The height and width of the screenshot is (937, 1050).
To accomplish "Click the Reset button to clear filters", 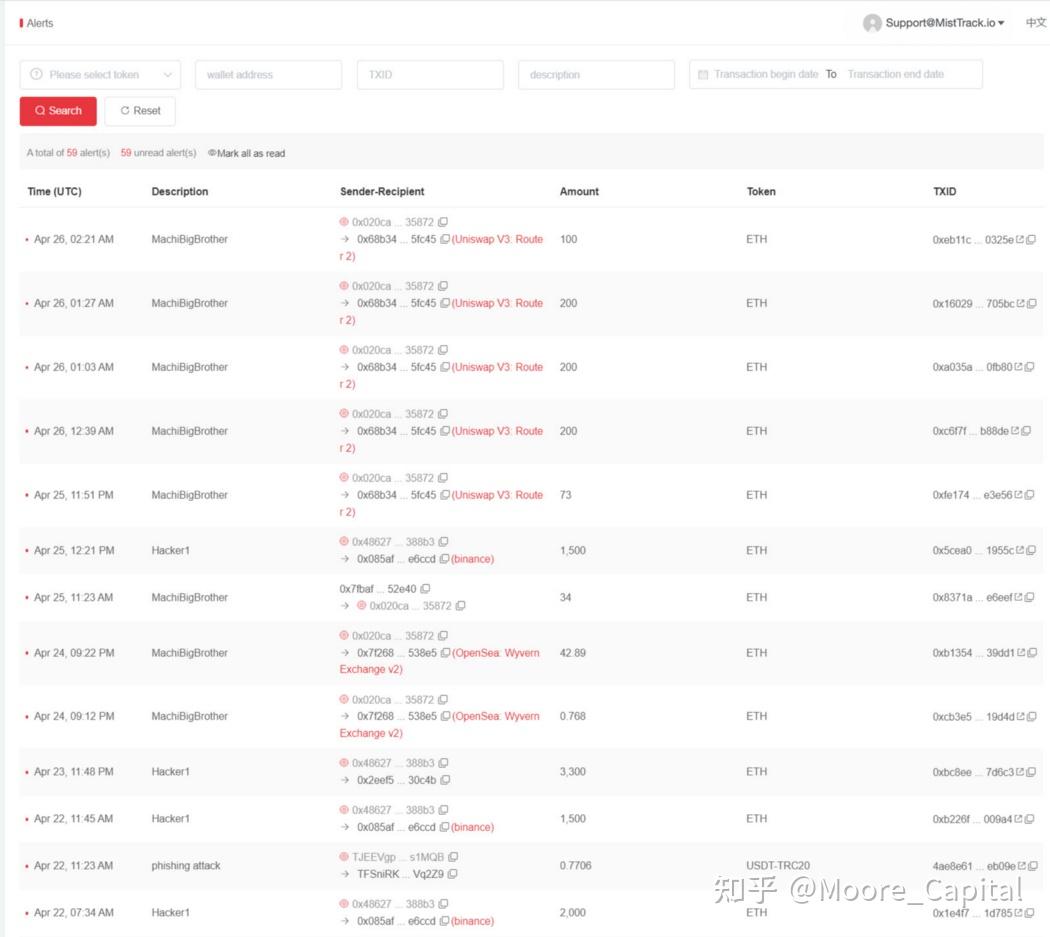I will 139,111.
